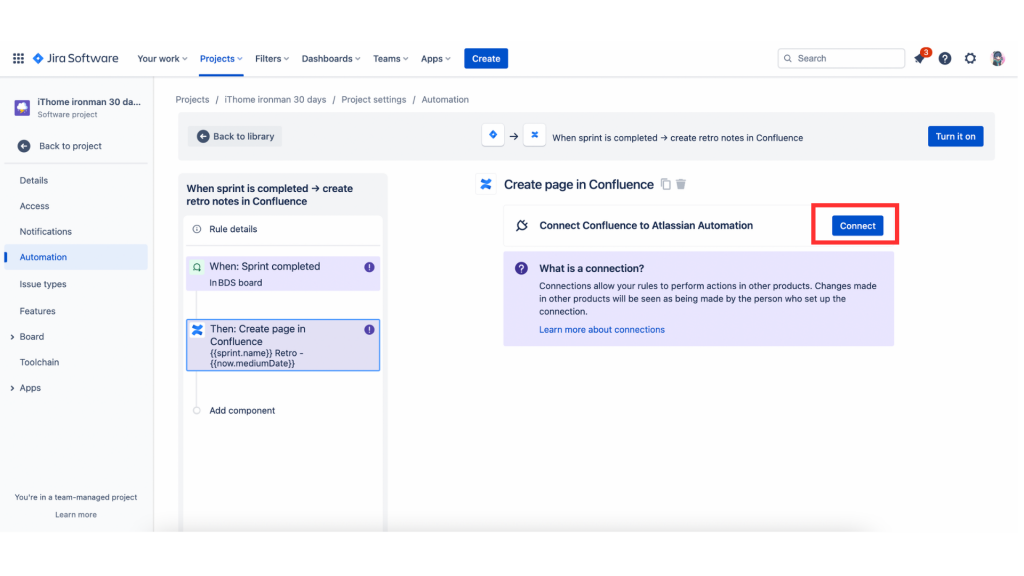Open the Dashboards dropdown menu
The image size is (1024, 576).
click(x=331, y=59)
